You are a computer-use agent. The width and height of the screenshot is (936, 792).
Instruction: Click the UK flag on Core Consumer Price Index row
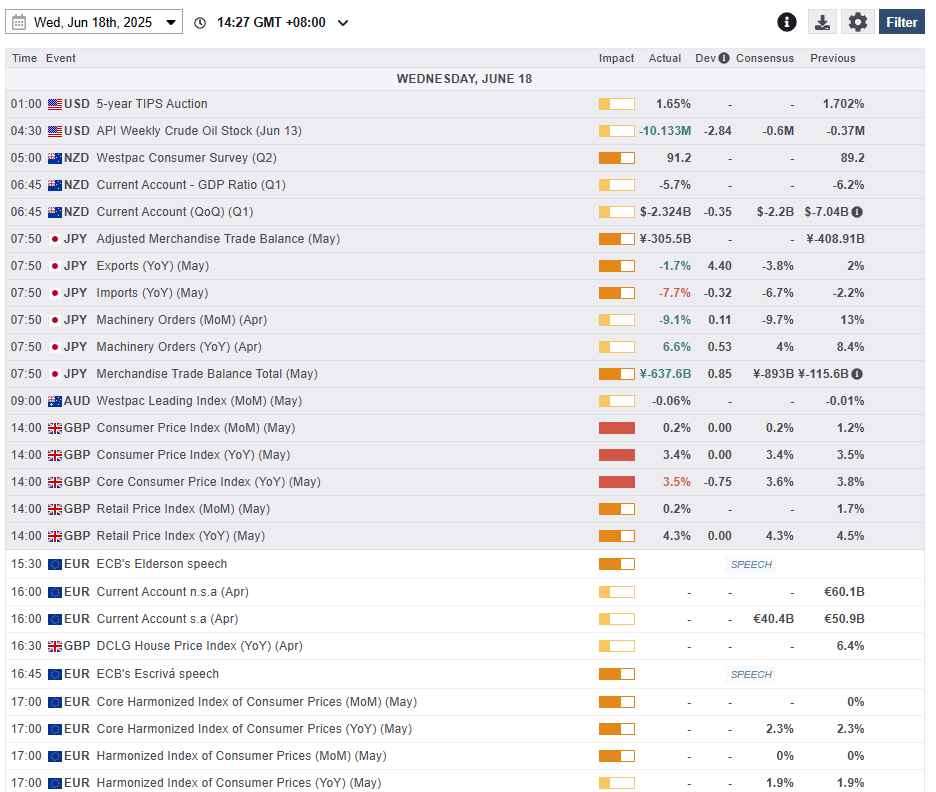pos(55,482)
